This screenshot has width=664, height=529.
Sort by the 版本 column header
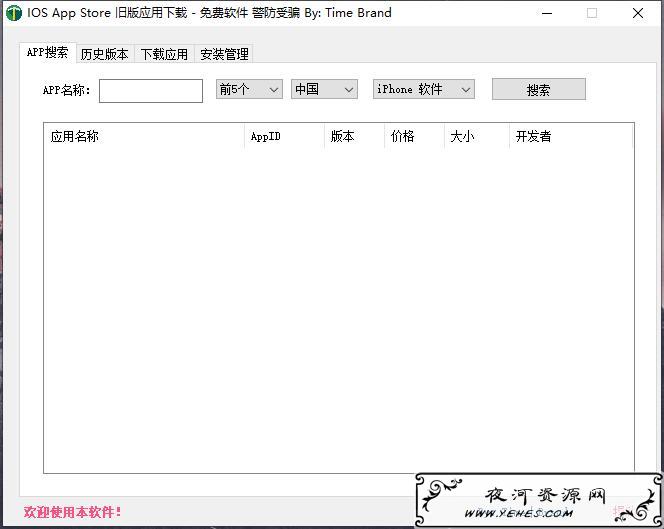click(x=354, y=136)
